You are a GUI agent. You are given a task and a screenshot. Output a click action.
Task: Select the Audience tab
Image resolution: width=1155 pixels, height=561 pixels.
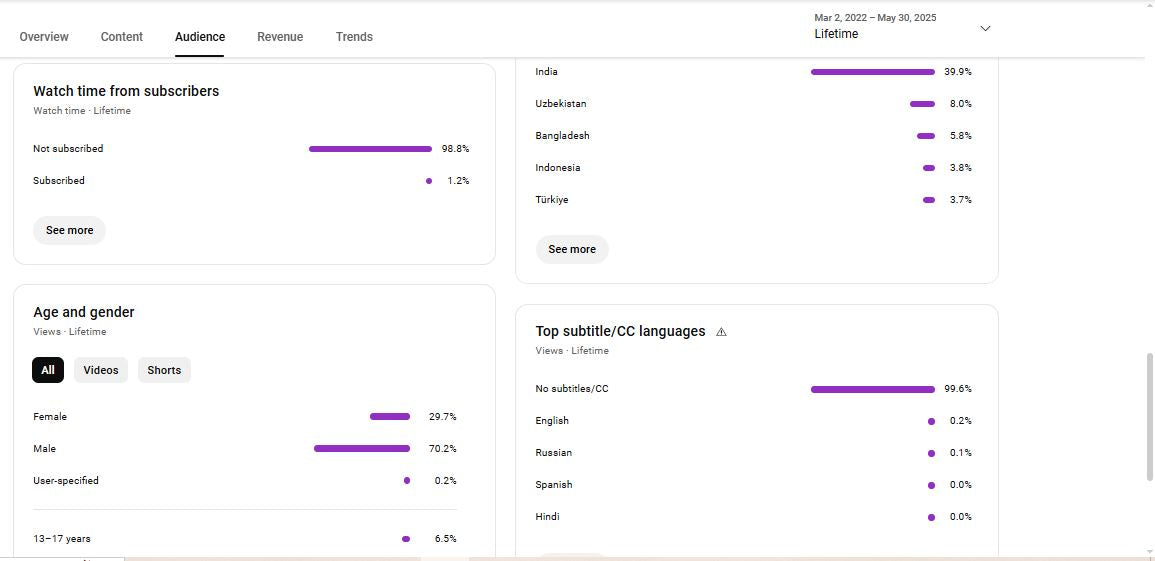200,37
